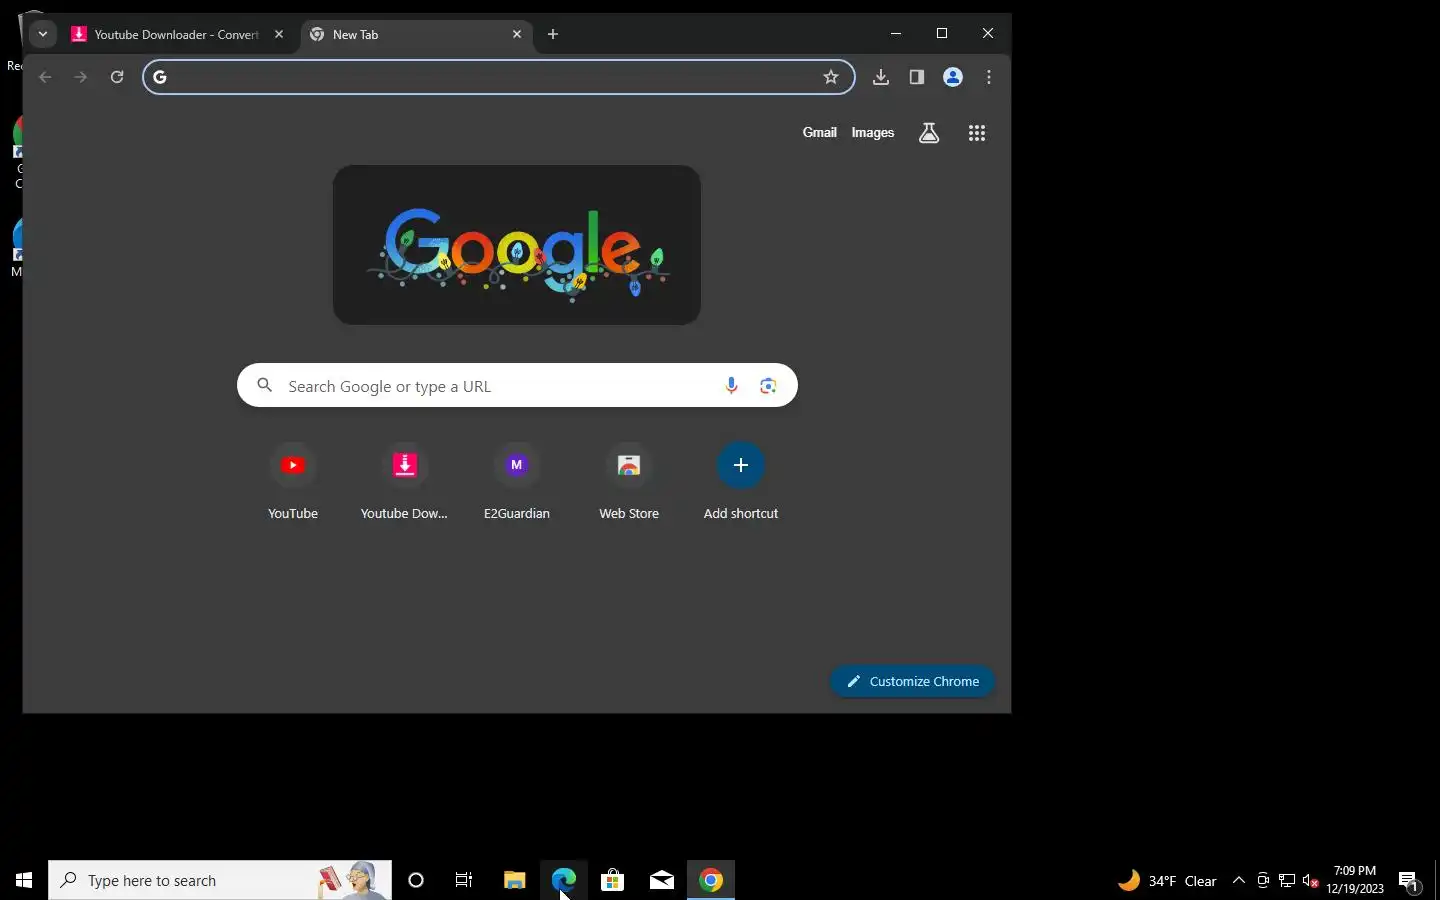Open the network status tray icon
1440x900 pixels.
pos(1287,880)
